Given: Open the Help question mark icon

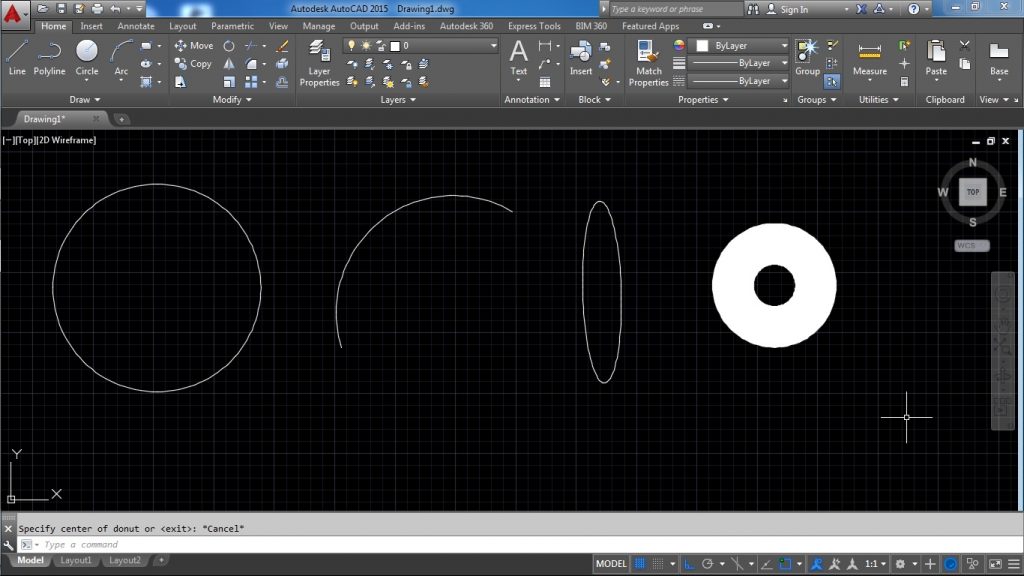Looking at the screenshot, I should point(914,8).
